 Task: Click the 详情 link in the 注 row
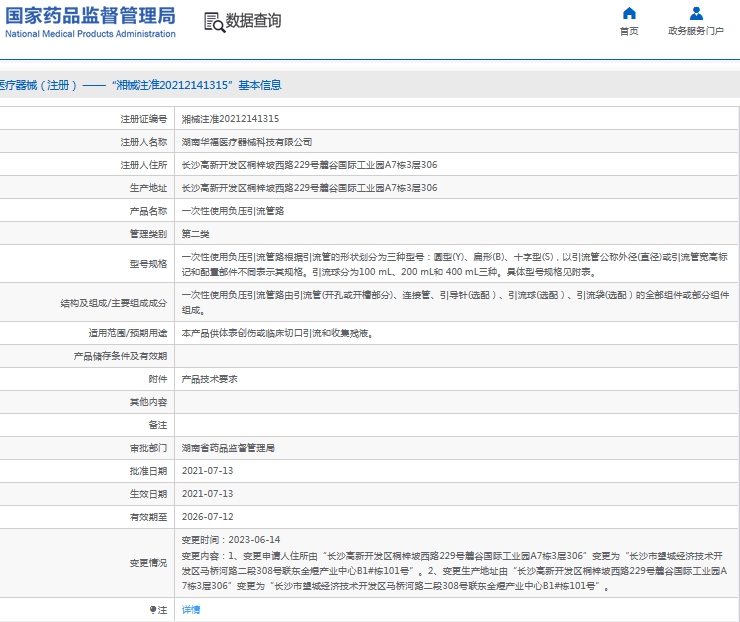point(191,610)
